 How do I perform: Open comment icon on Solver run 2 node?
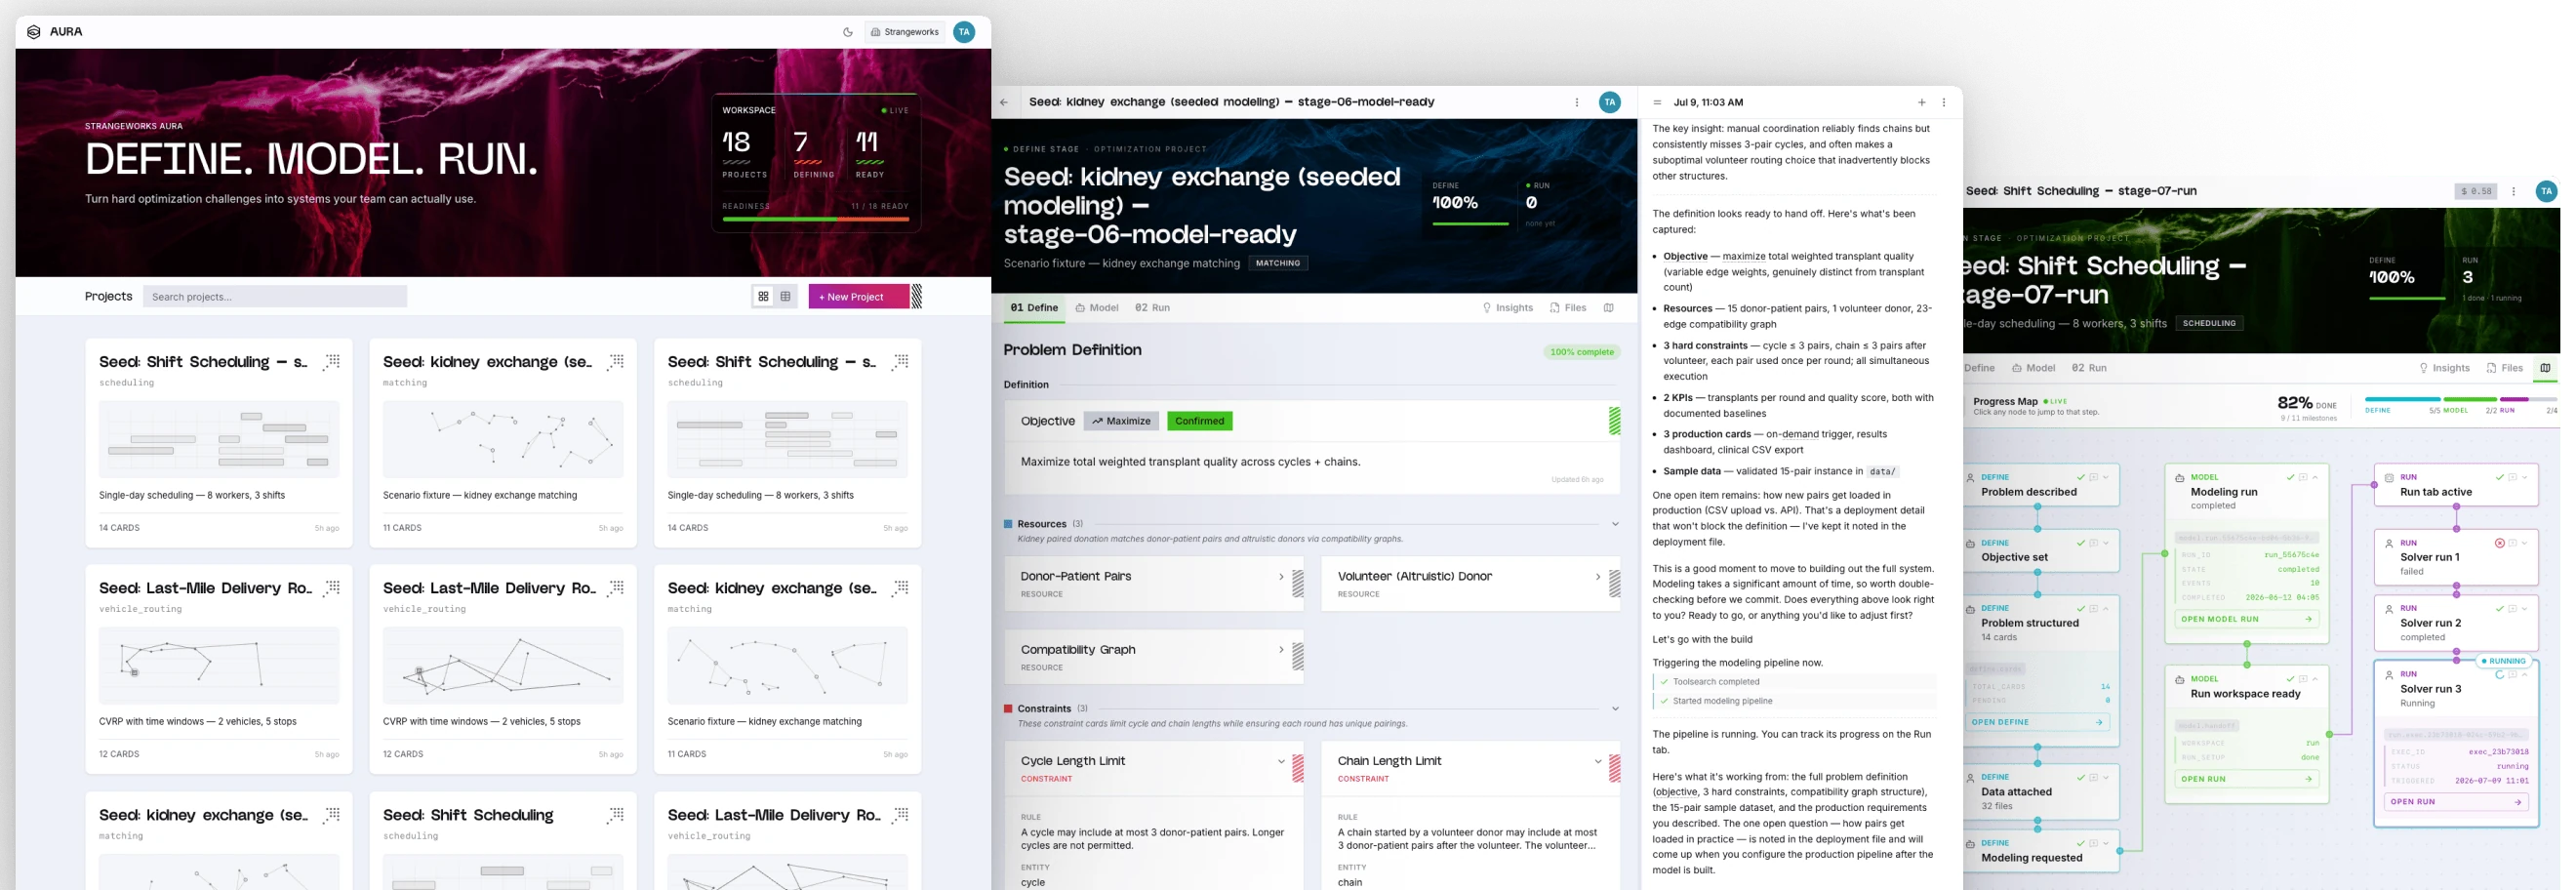(x=2512, y=609)
